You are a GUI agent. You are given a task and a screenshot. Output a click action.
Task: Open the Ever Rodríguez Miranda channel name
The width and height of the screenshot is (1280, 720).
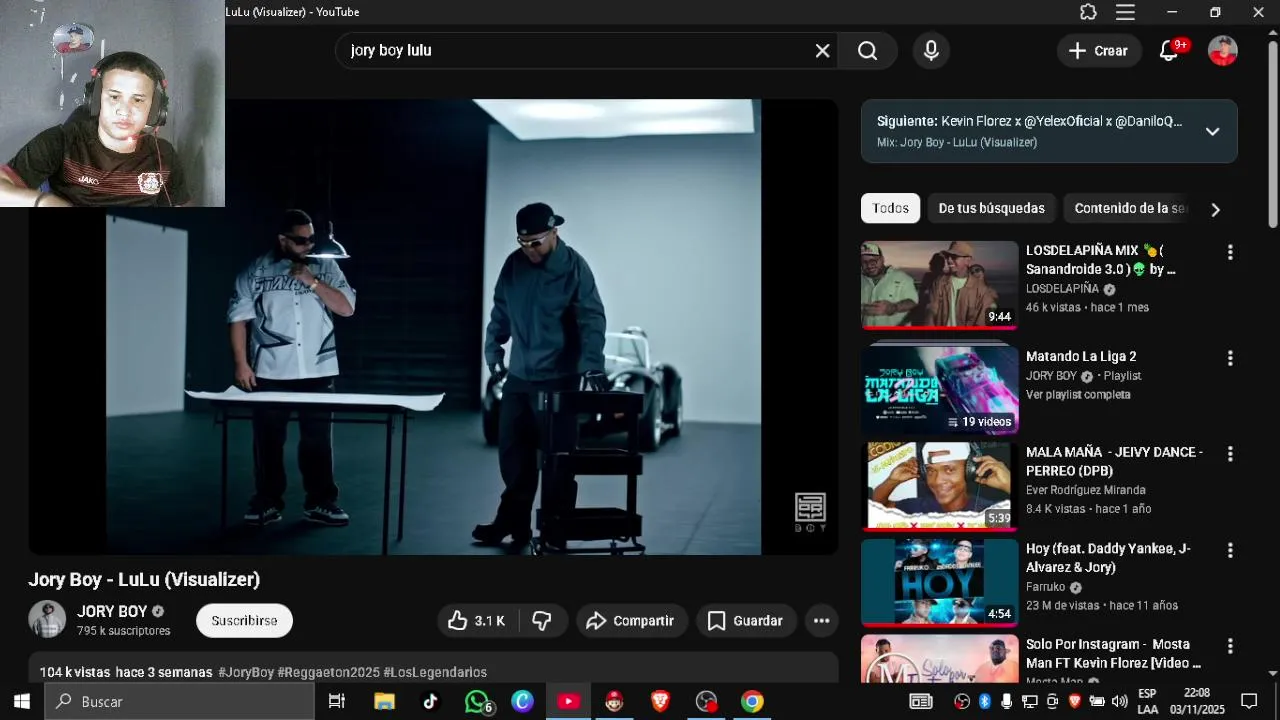(1086, 490)
